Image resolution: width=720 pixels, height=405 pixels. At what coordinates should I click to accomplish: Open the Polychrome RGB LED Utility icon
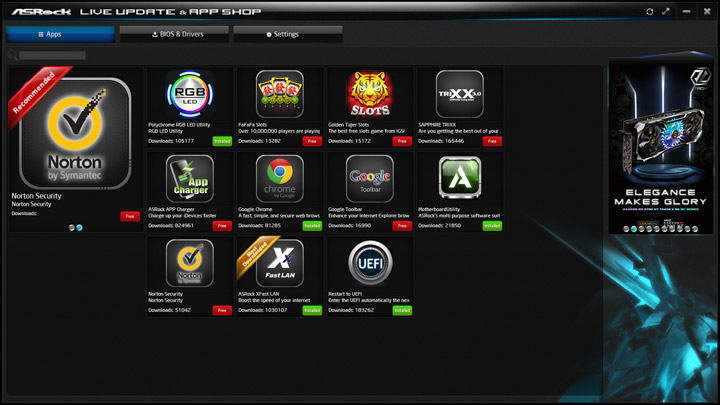tap(190, 94)
